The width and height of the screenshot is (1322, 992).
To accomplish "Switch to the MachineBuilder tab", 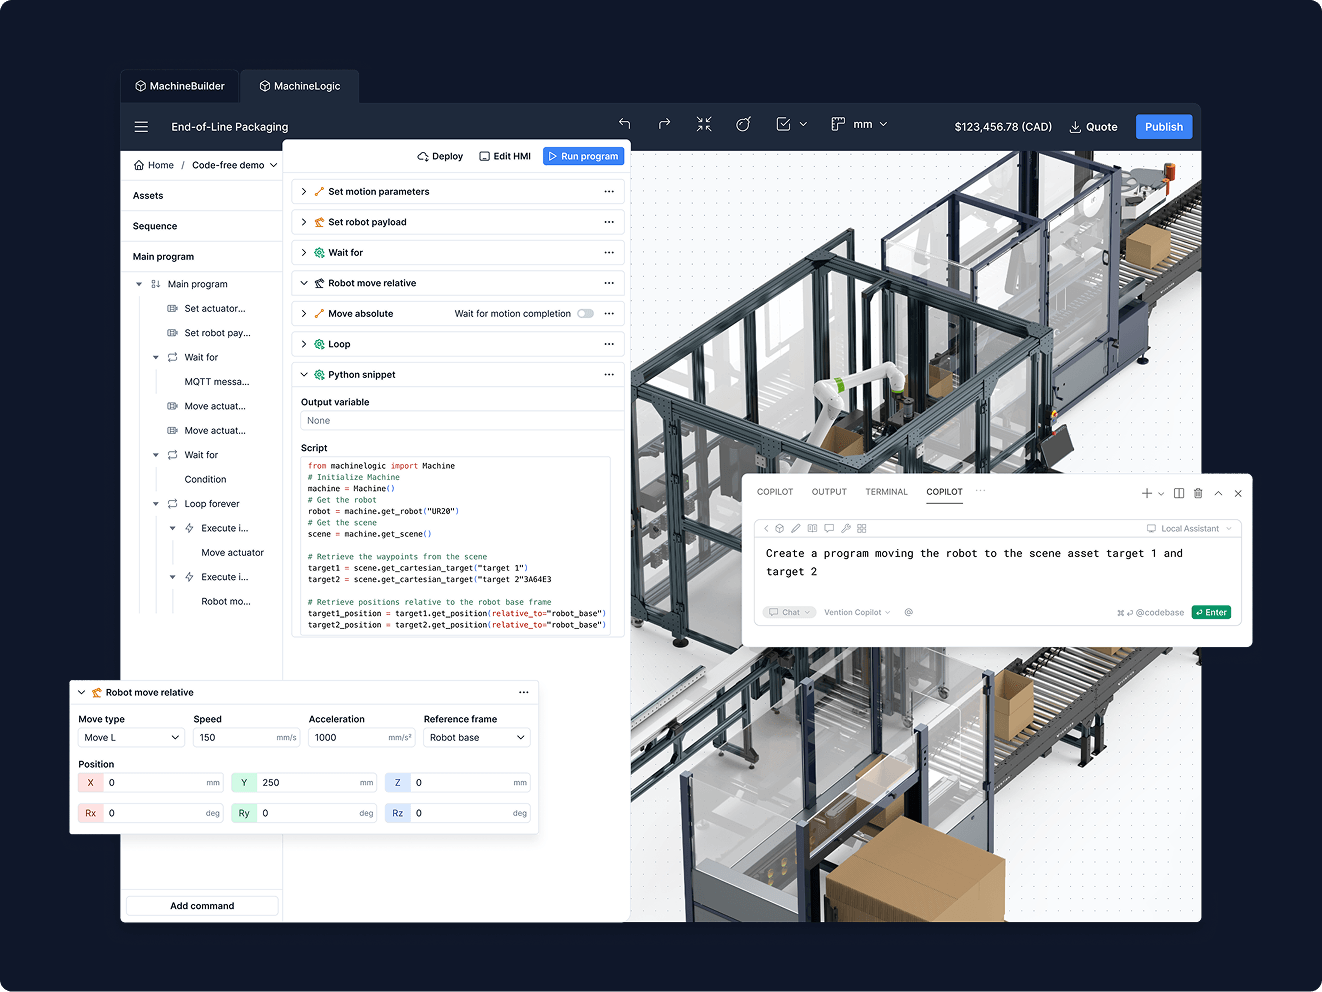I will (x=180, y=86).
